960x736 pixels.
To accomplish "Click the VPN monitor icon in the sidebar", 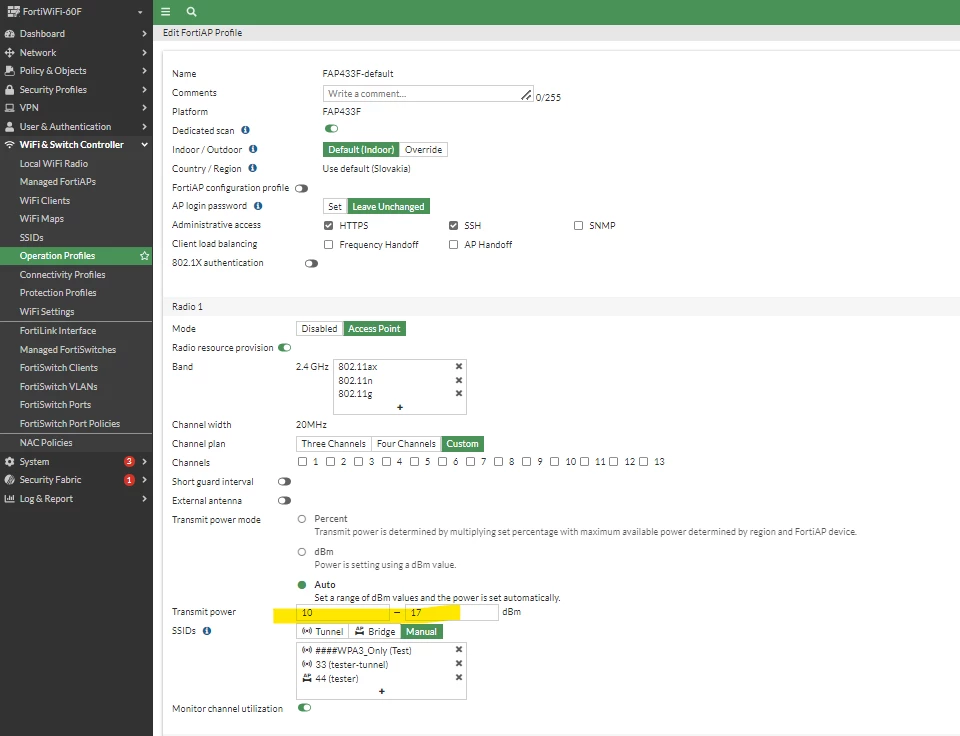I will pos(9,108).
